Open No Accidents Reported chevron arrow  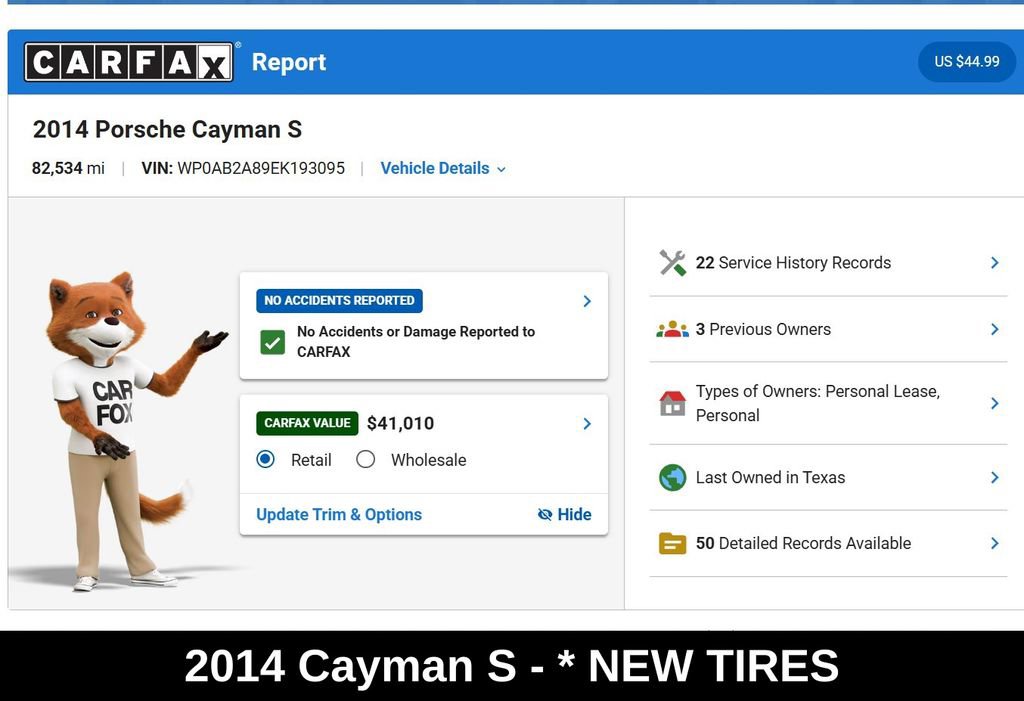click(586, 301)
